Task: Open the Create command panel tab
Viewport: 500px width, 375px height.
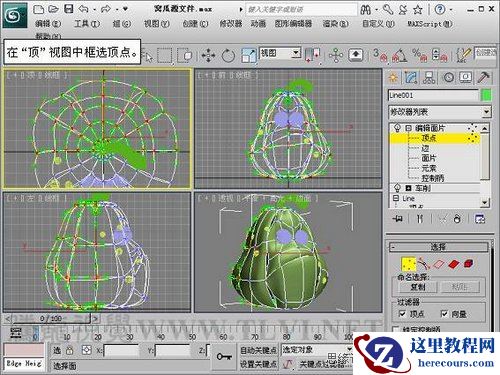Action: click(393, 77)
